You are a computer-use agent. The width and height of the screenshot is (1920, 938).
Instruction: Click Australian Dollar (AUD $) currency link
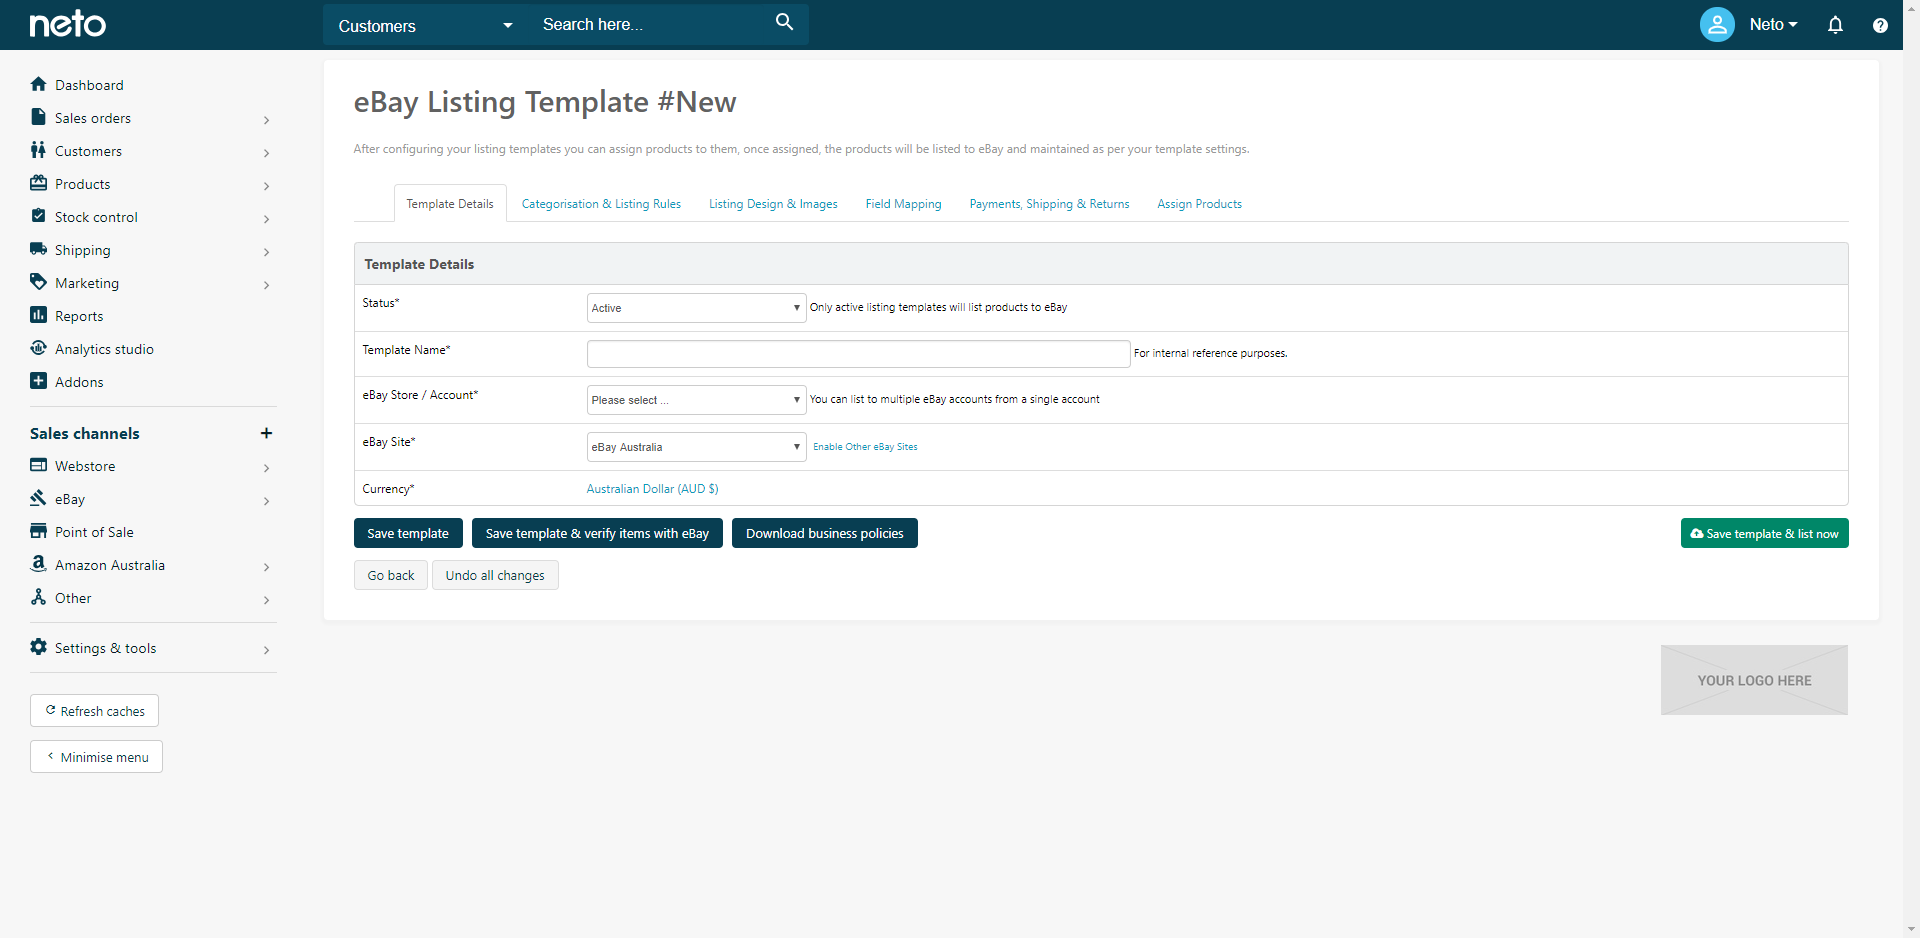[652, 489]
